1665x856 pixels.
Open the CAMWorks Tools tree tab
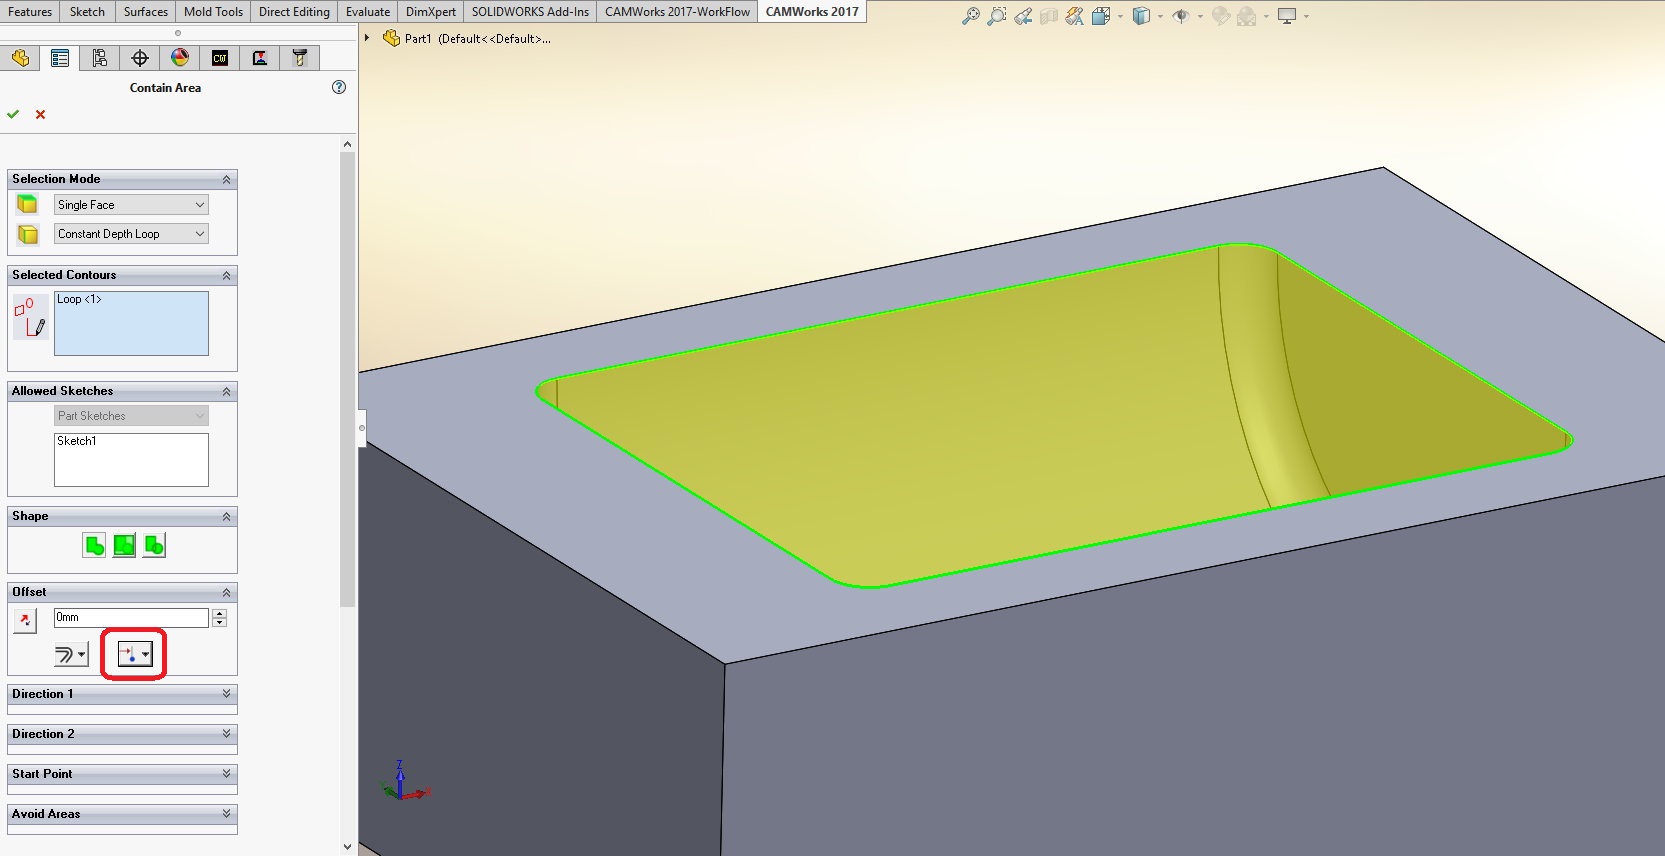coord(299,58)
